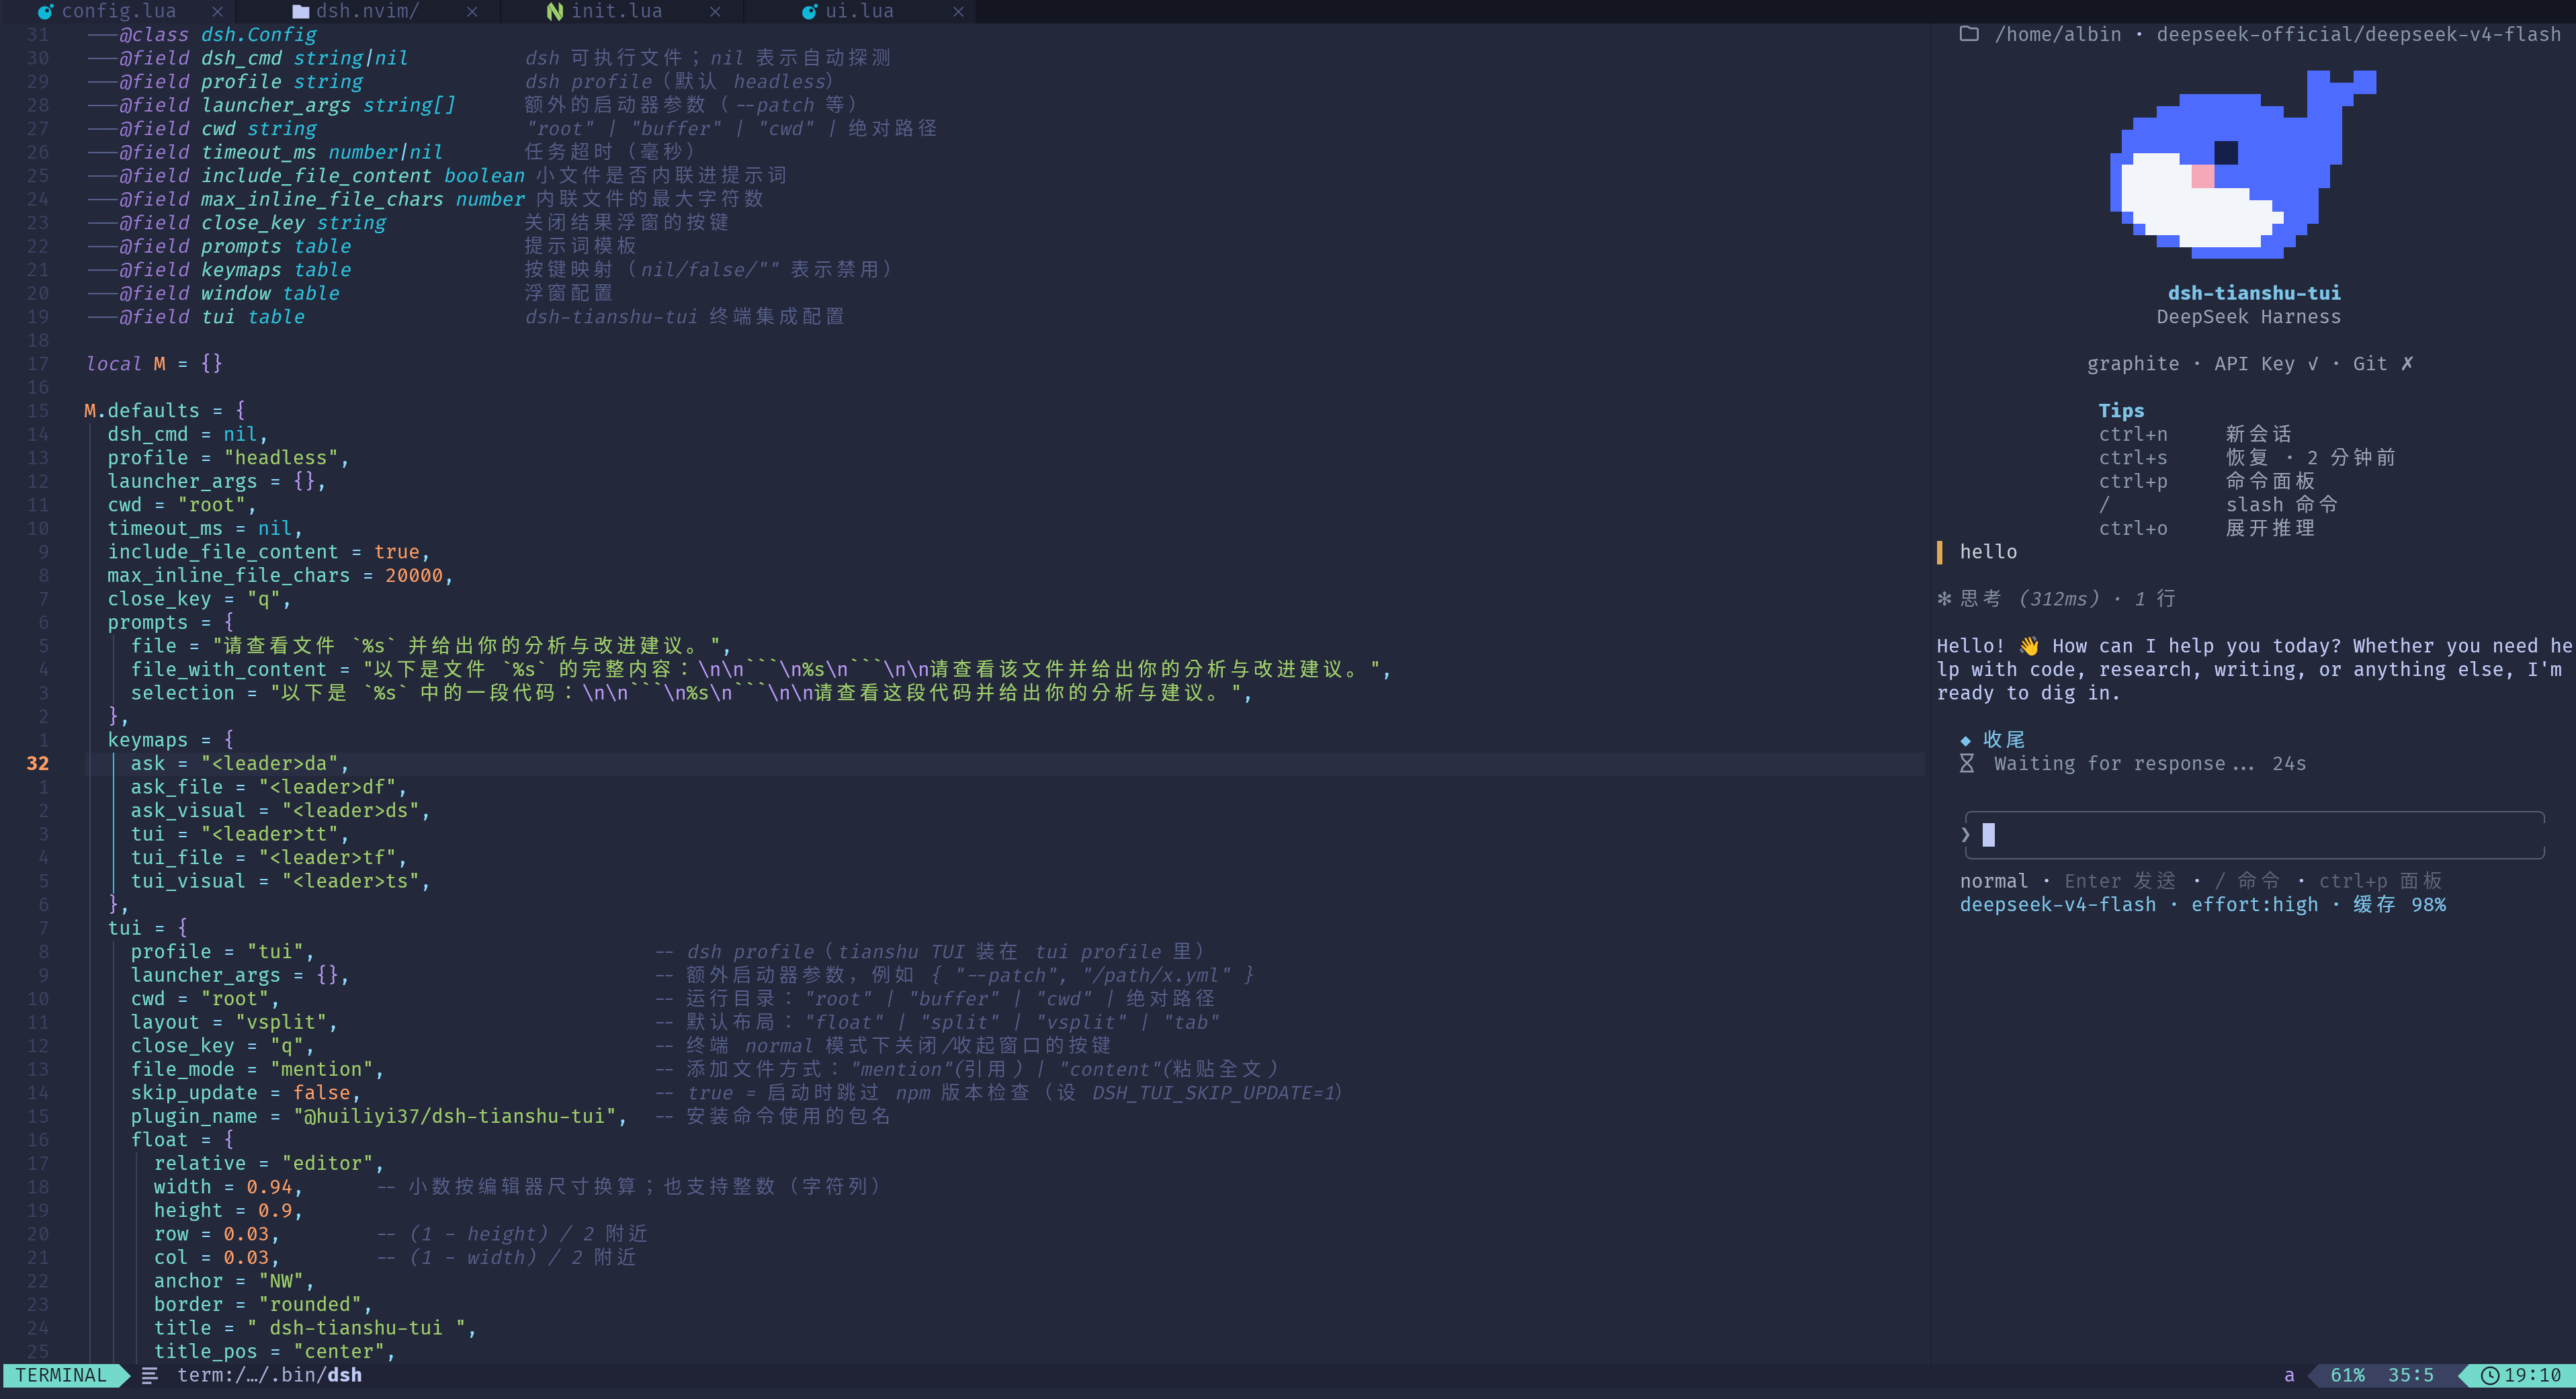The image size is (2576, 1399).
Task: Click the slash 命令 tip row
Action: coord(2218,505)
